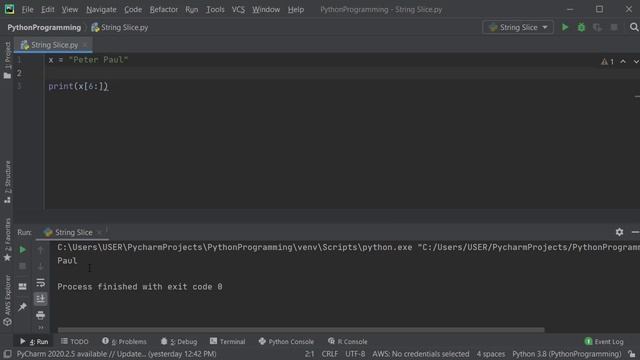Open the Project tool window

click(7, 60)
